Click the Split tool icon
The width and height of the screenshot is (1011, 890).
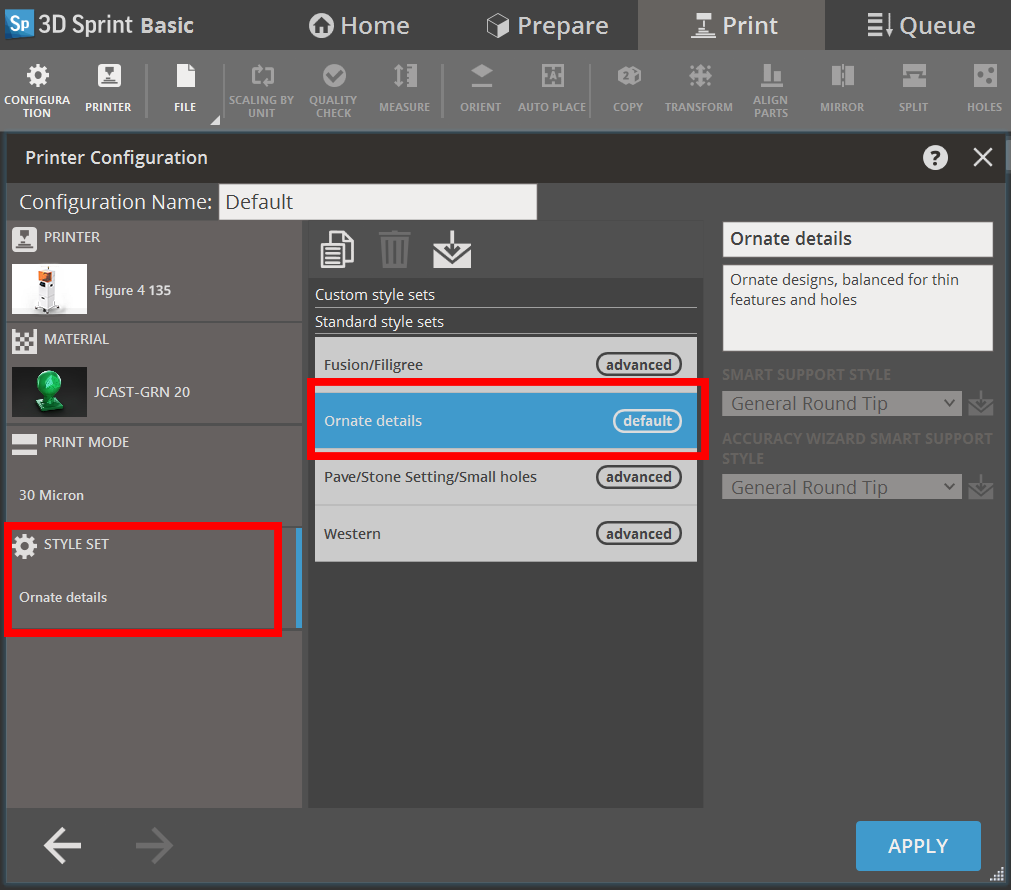point(912,88)
